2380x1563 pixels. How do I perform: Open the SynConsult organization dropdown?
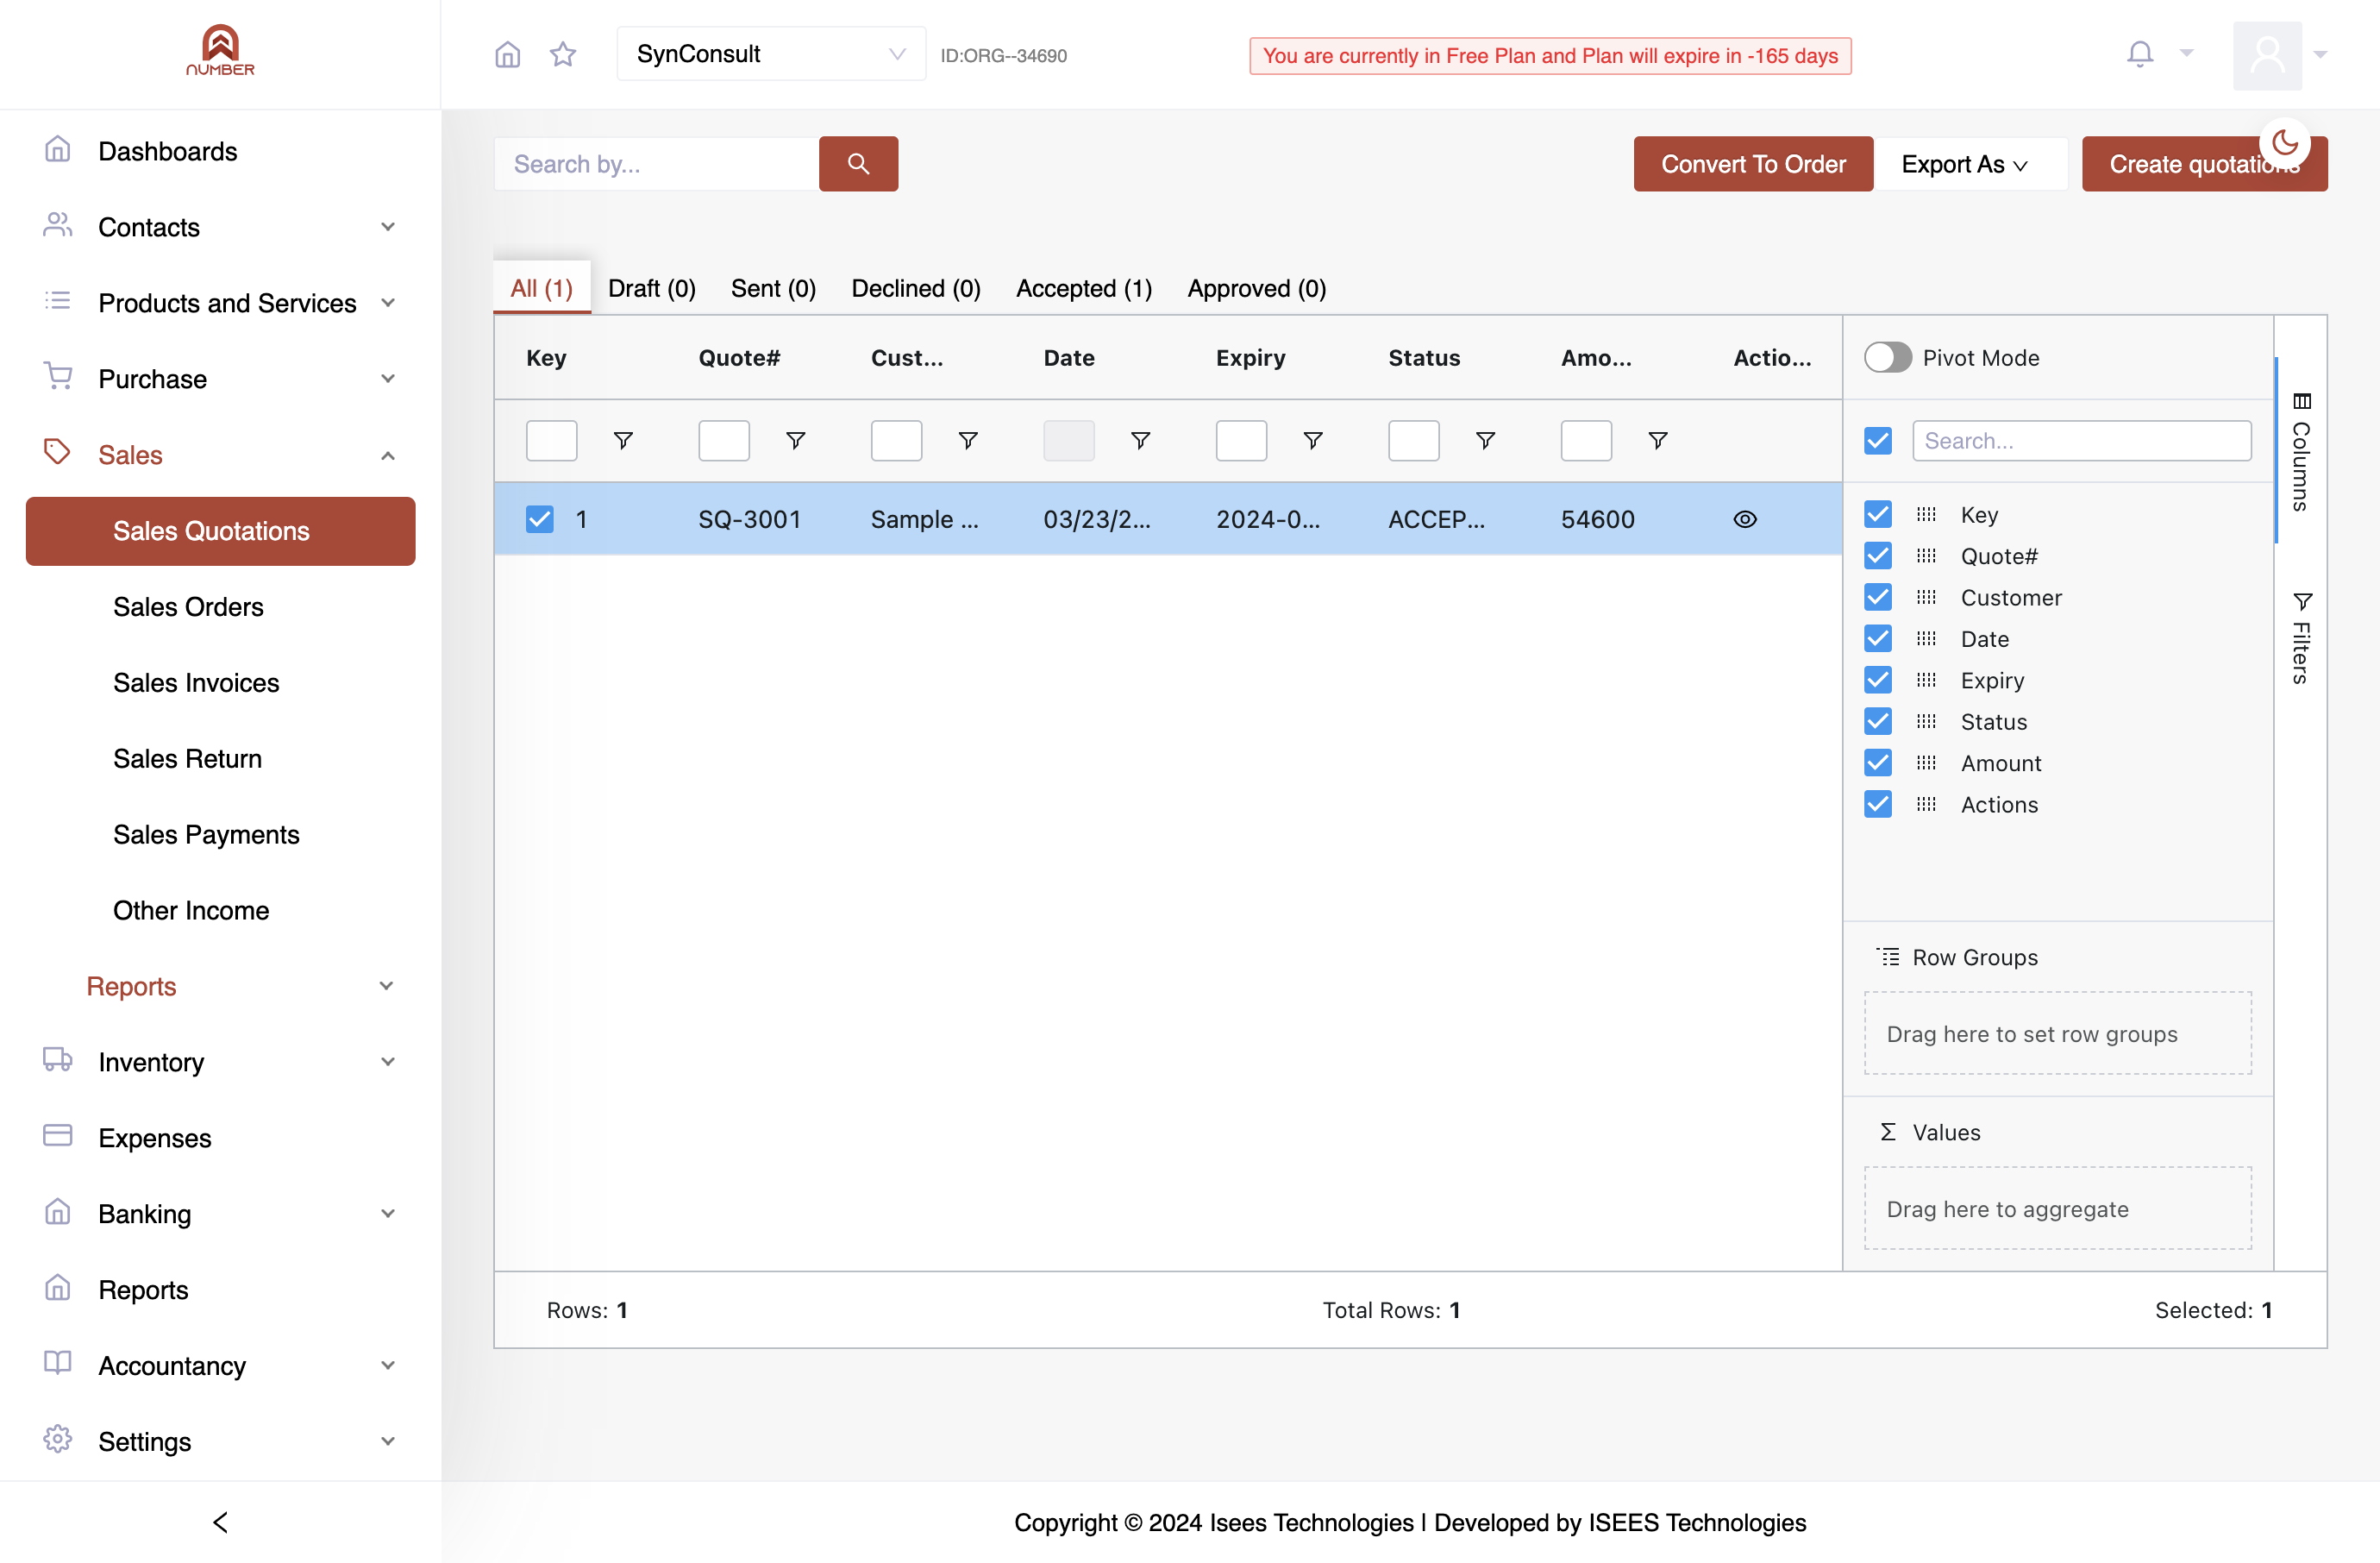(770, 54)
